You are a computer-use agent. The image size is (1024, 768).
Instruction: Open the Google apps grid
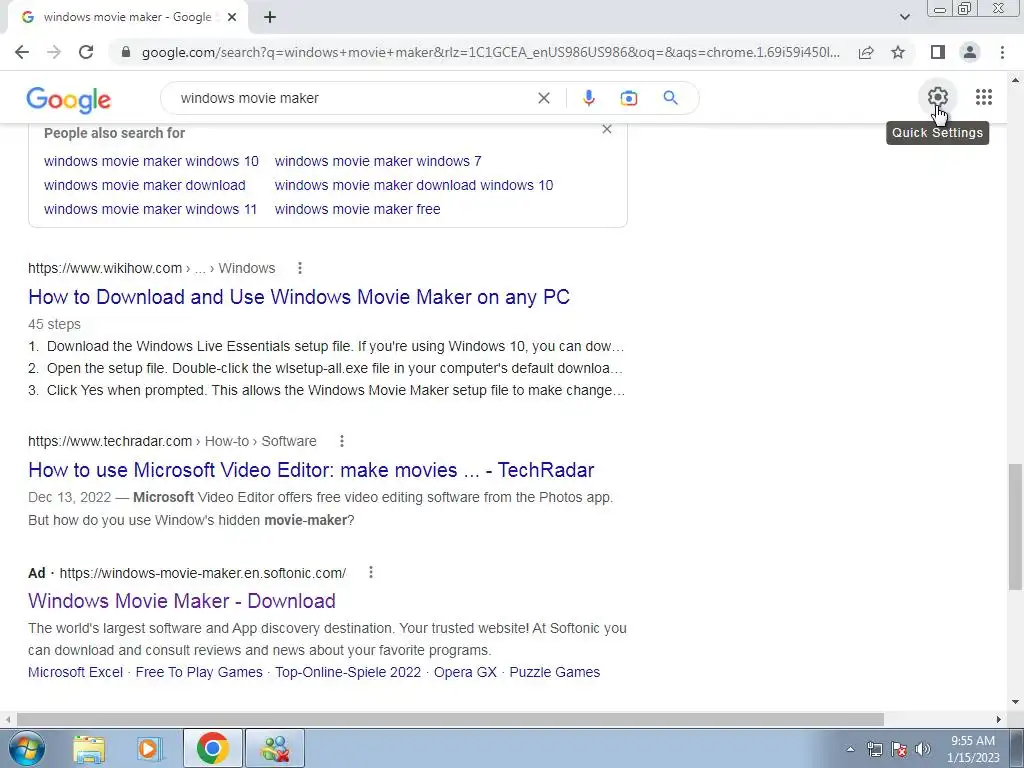pos(984,97)
